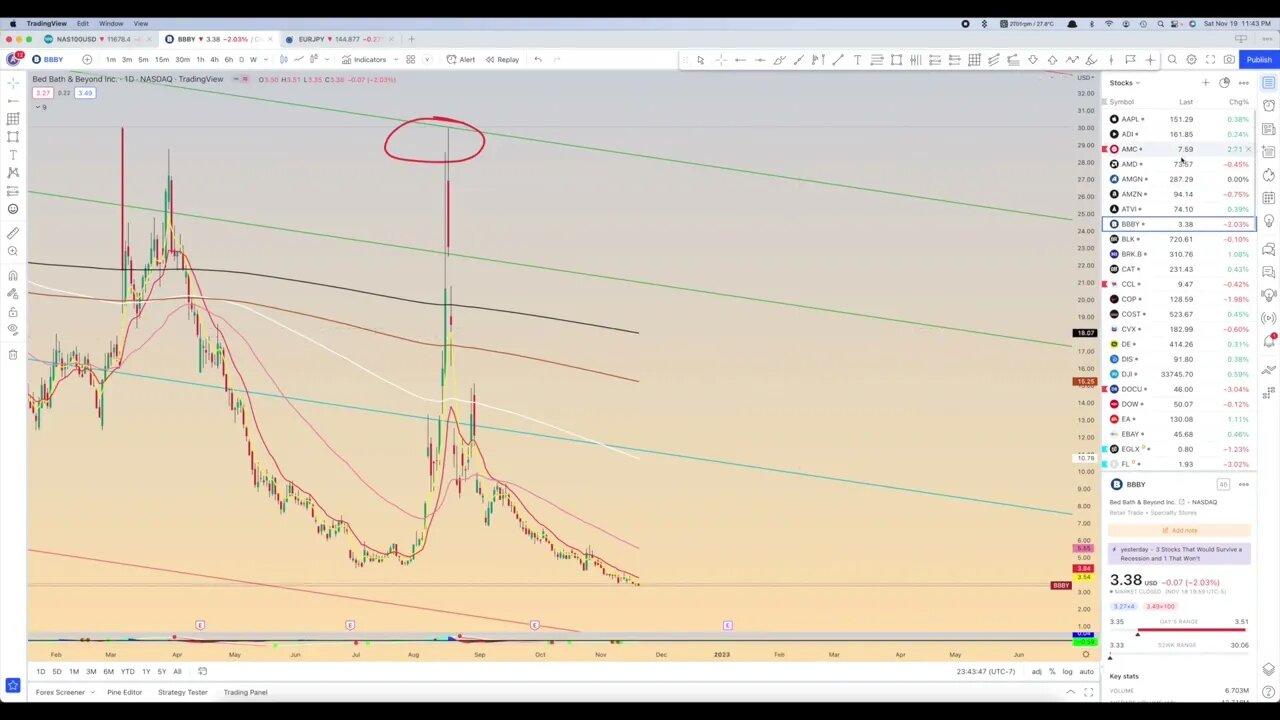The height and width of the screenshot is (720, 1280).
Task: Open new tab plus button
Action: [411, 39]
